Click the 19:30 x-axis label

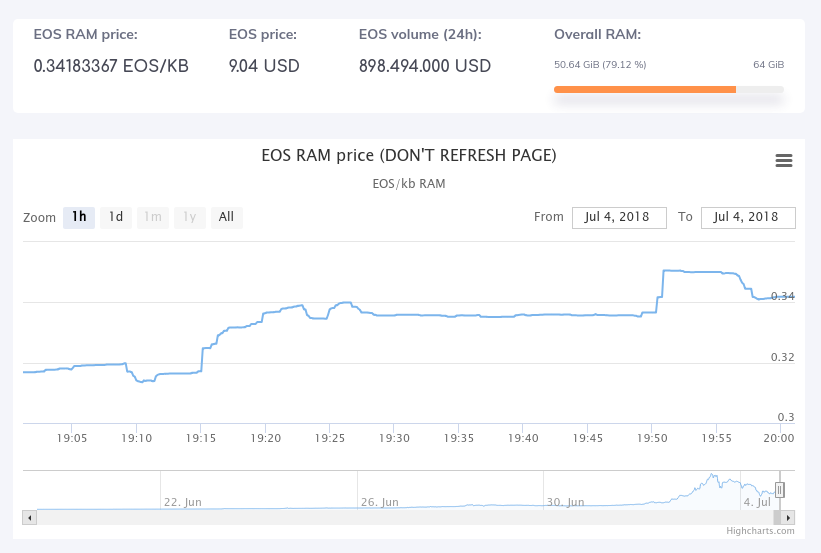(x=394, y=438)
